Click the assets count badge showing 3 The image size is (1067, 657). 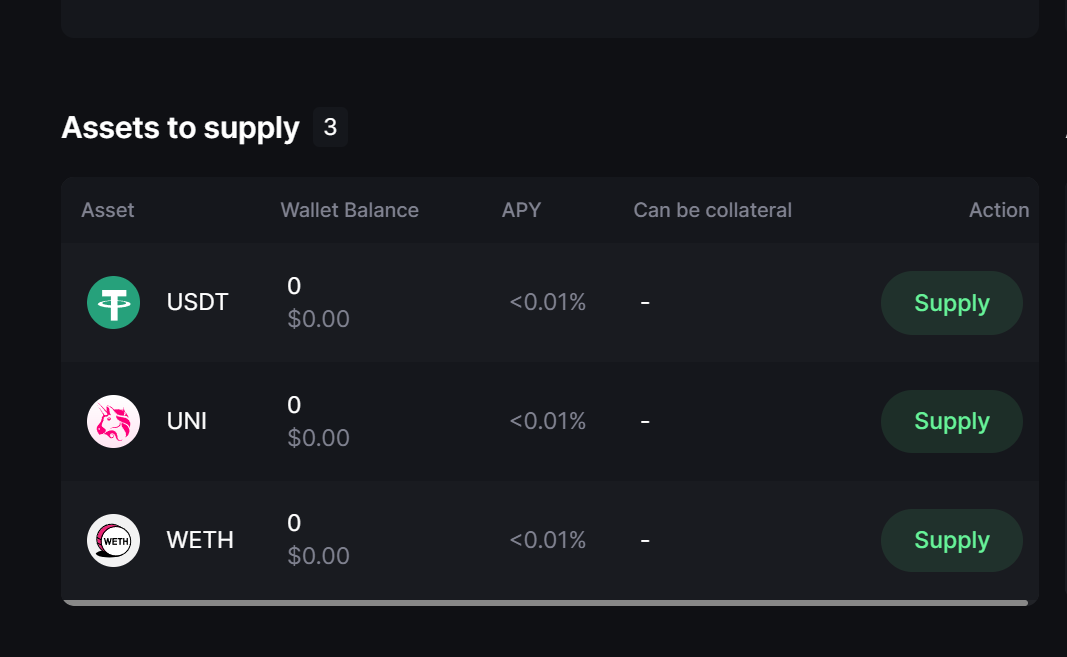(x=330, y=128)
